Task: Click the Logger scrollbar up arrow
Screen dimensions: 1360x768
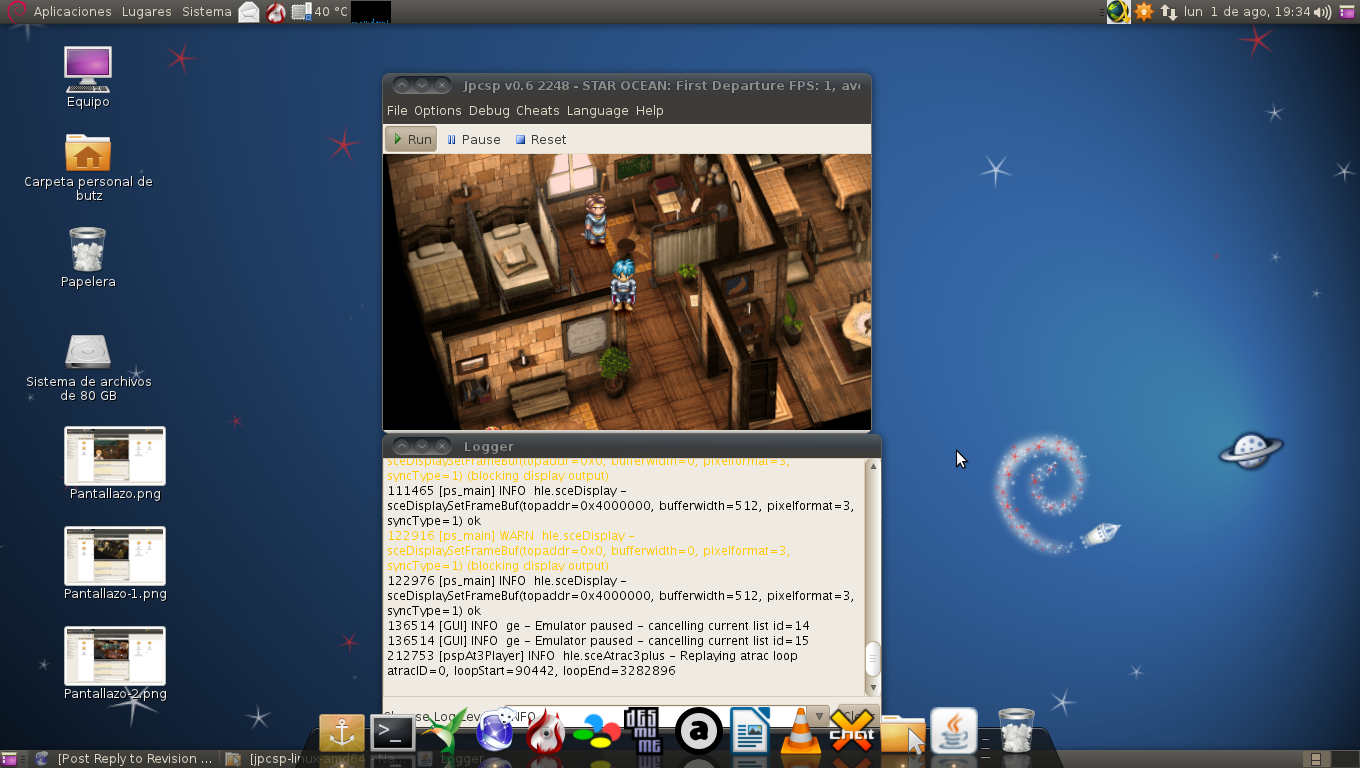Action: [873, 466]
